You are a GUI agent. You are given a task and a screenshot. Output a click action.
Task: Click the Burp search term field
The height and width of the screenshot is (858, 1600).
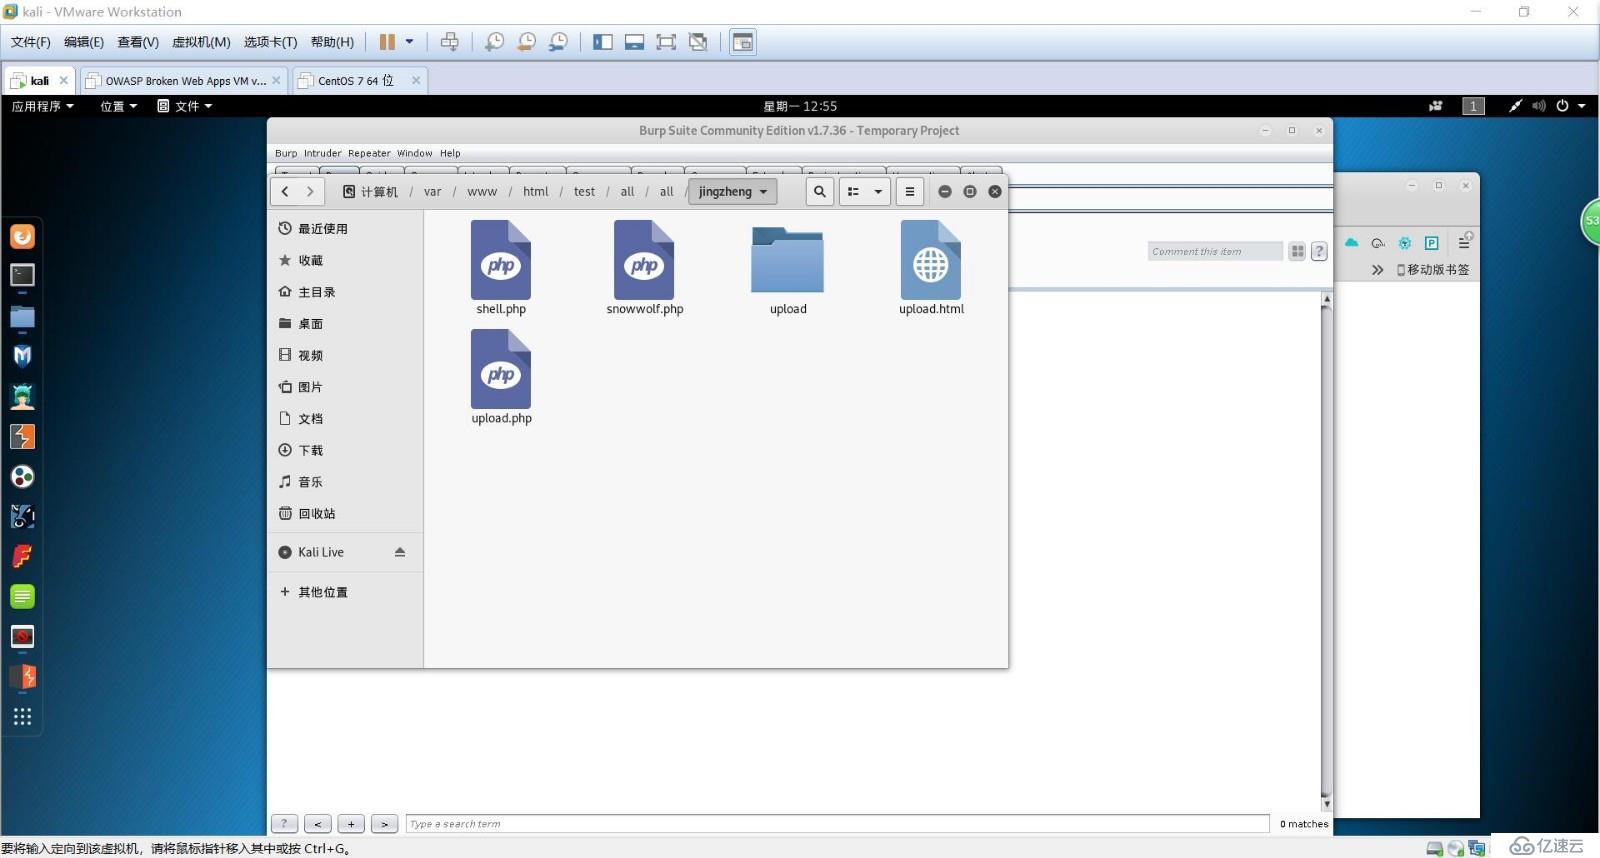pyautogui.click(x=837, y=824)
